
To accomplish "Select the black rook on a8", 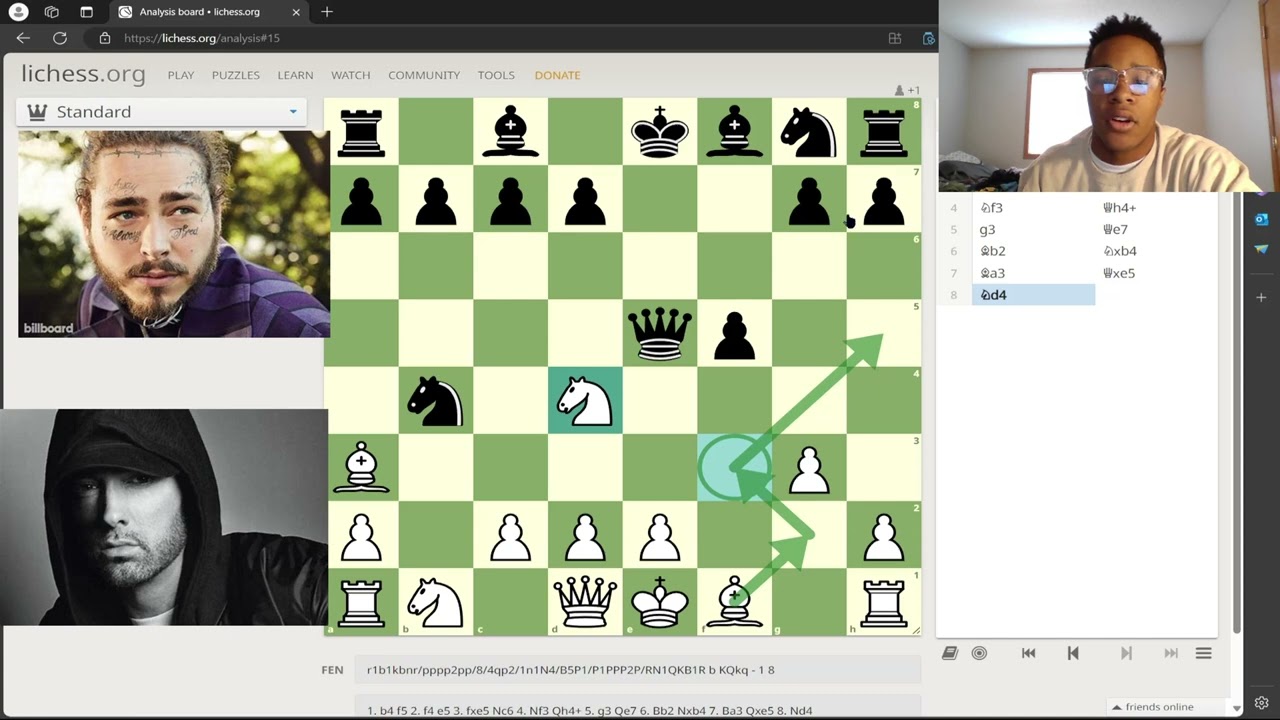I will [361, 131].
